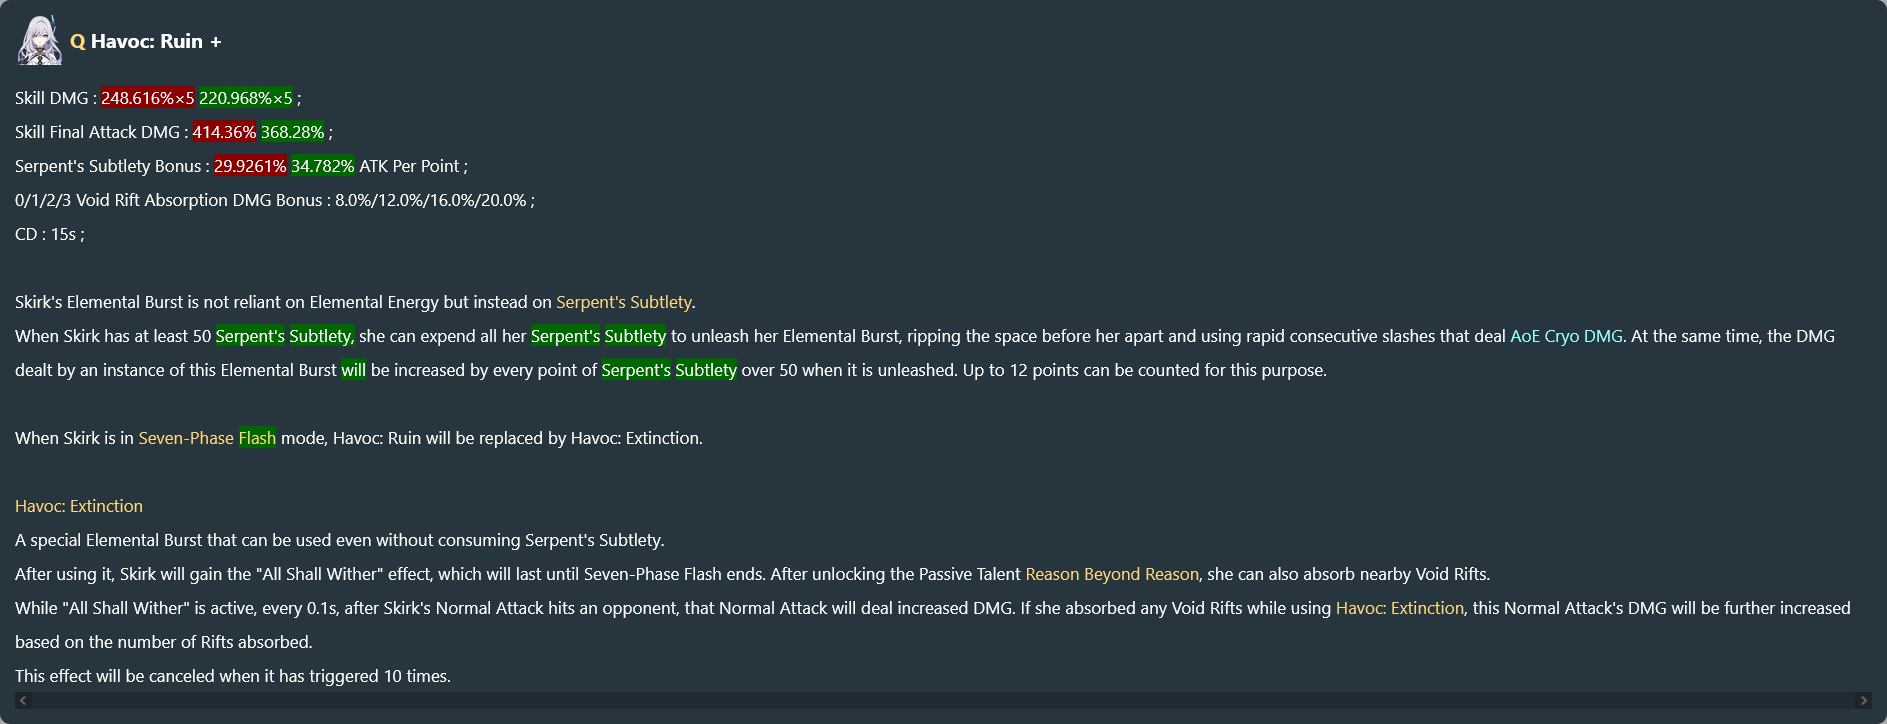Viewport: 1887px width, 724px height.
Task: Click the Havoc: Ruin skill title
Action: pyautogui.click(x=147, y=42)
